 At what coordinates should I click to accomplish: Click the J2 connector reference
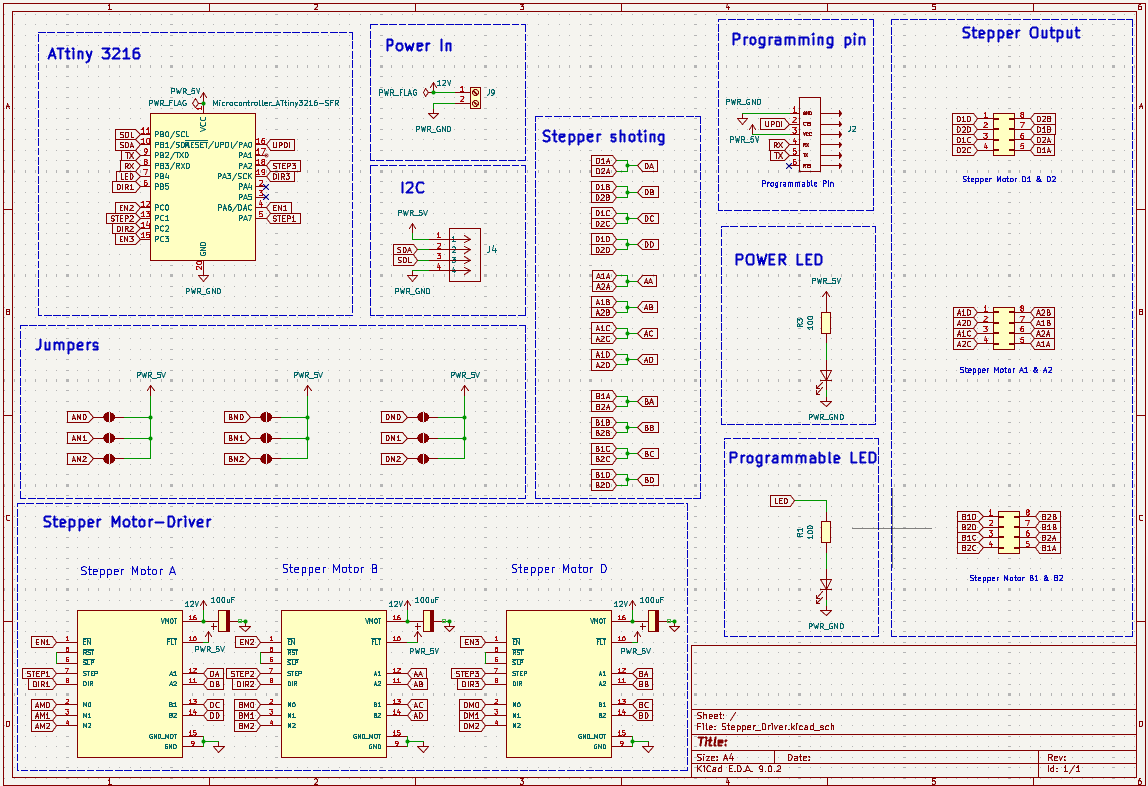[851, 129]
